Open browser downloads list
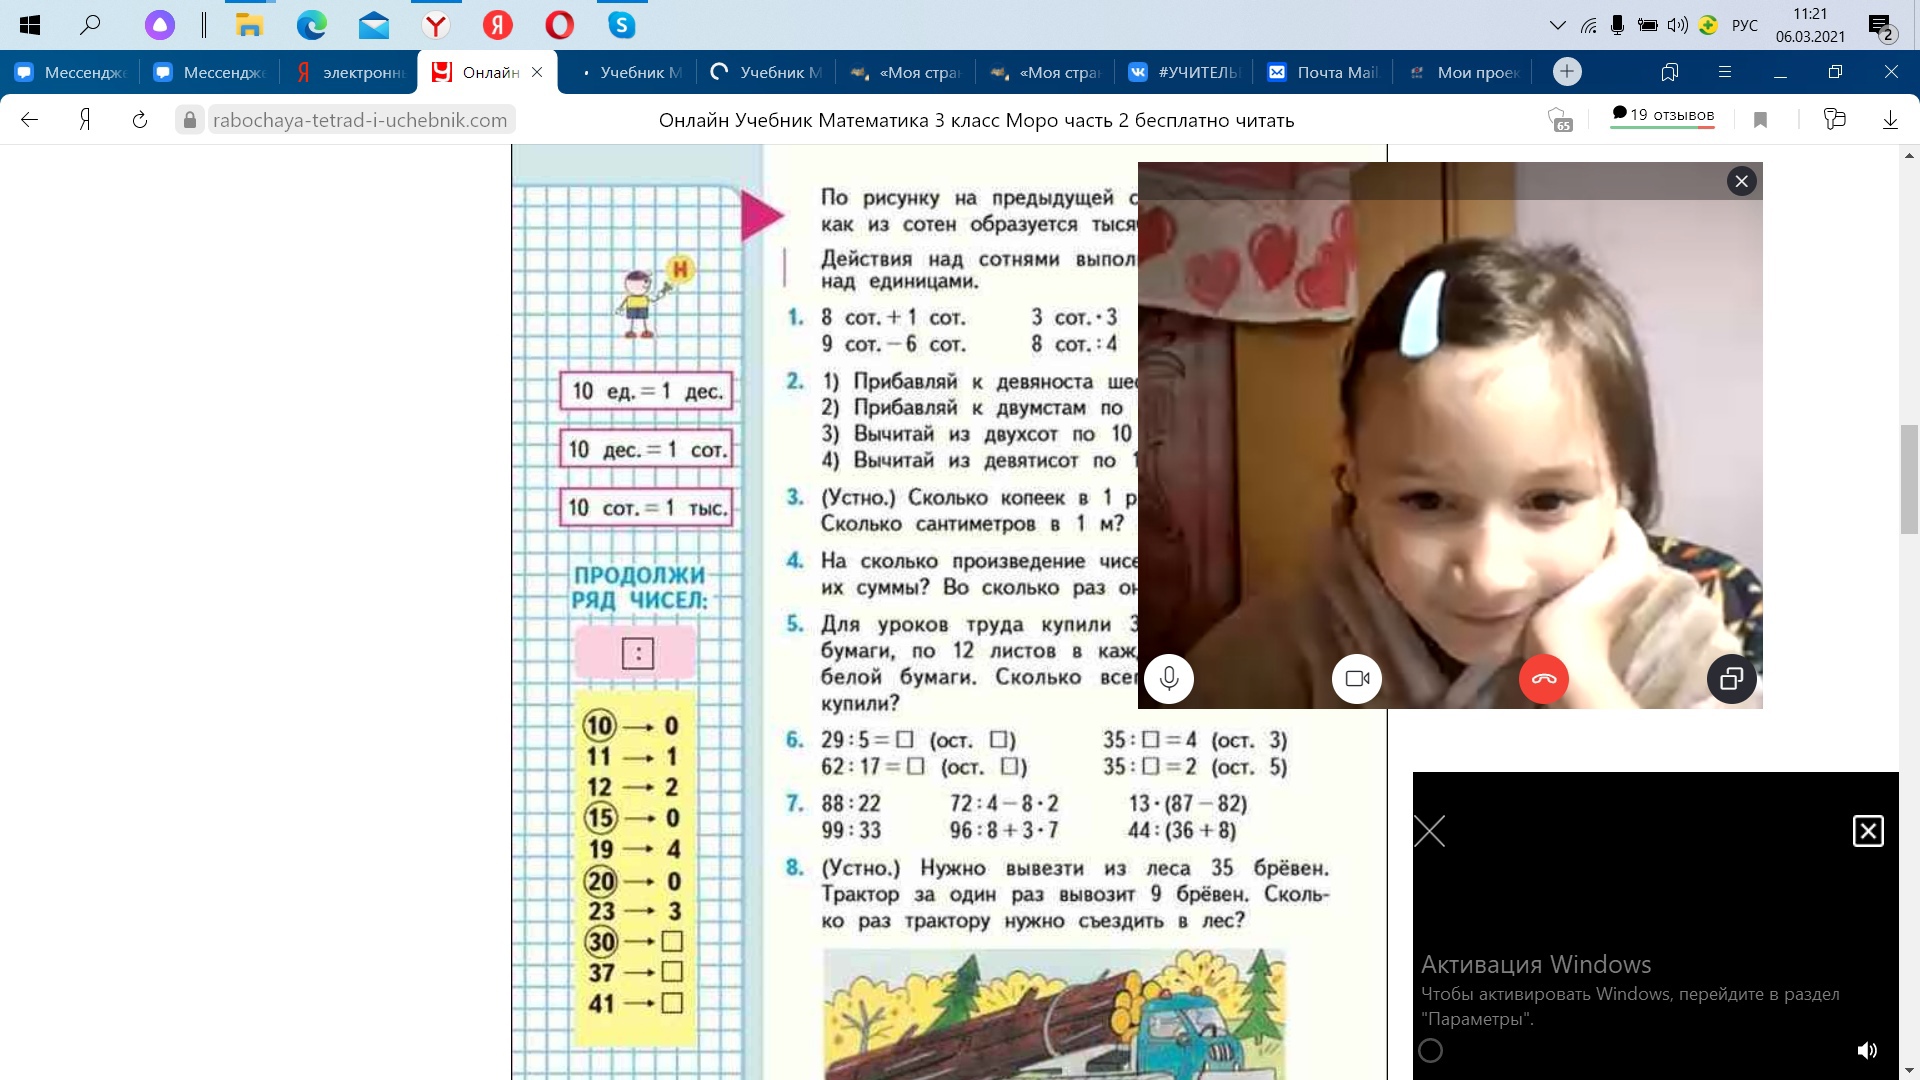Screen dimensions: 1920x1080 (1890, 120)
